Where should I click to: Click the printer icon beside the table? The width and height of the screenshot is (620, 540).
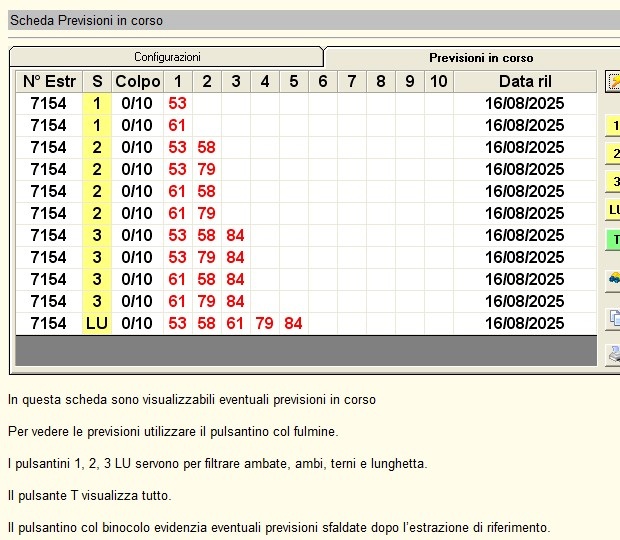click(612, 354)
